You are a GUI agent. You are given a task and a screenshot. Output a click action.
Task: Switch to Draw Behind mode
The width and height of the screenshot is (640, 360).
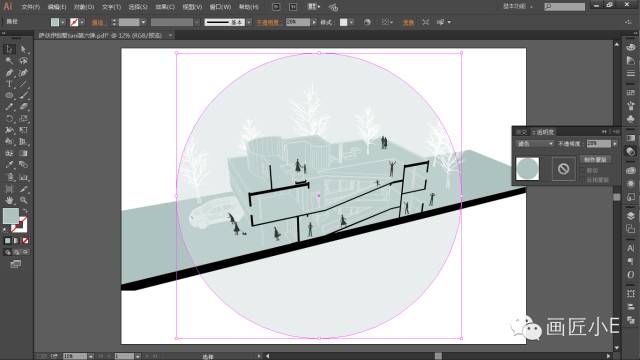pos(16,252)
